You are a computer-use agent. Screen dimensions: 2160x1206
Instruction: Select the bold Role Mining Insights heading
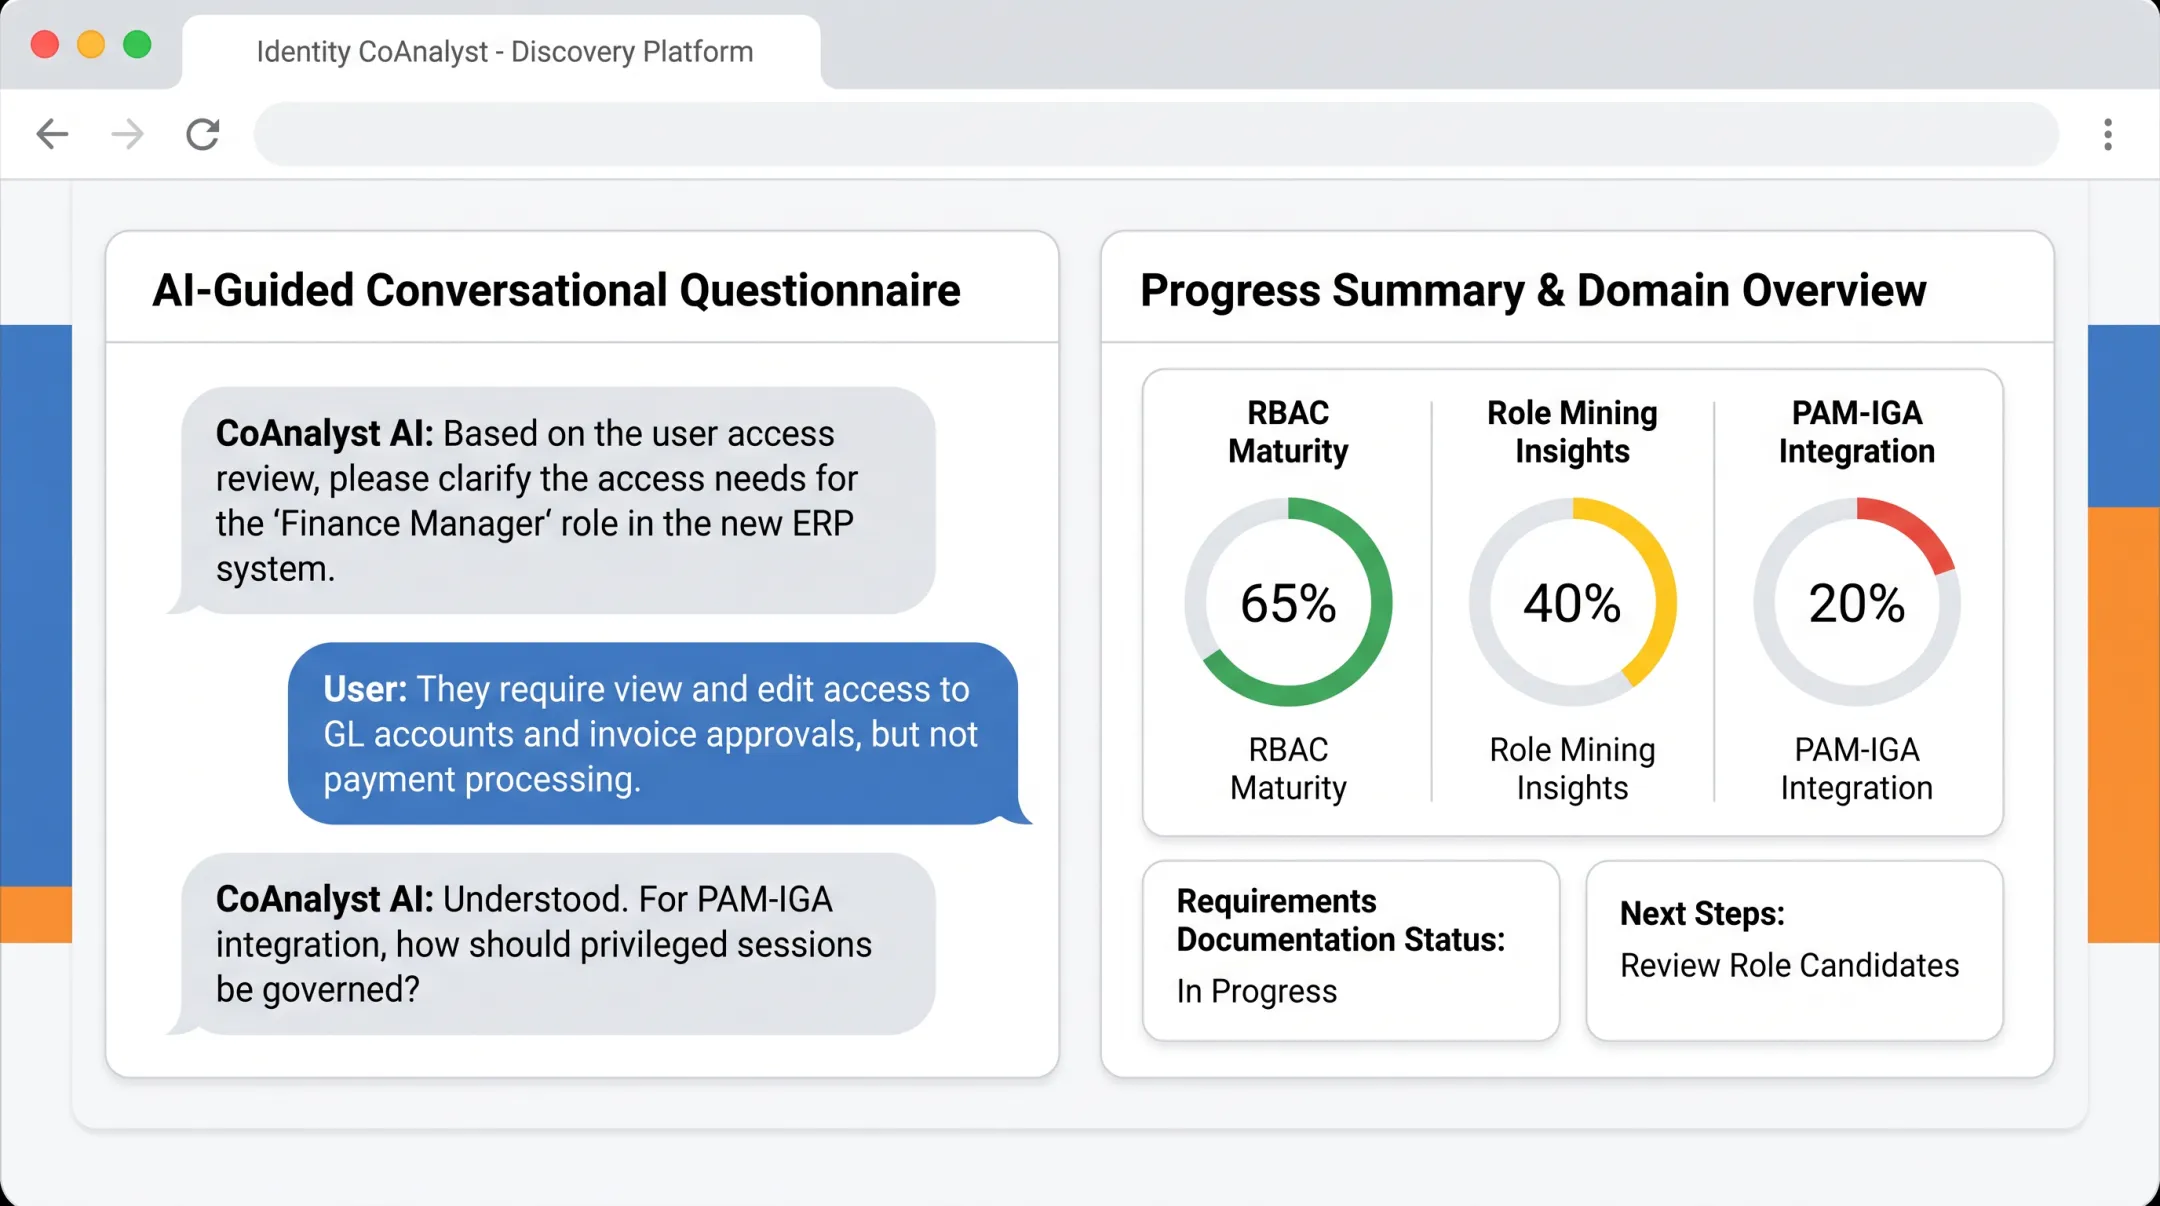tap(1572, 432)
